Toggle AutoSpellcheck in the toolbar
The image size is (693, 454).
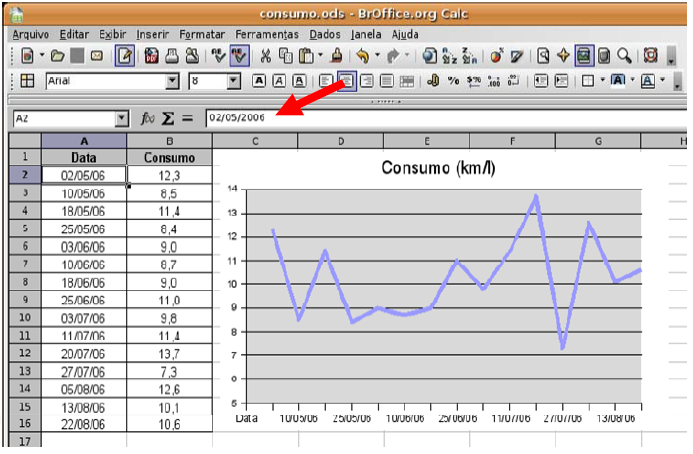click(240, 57)
